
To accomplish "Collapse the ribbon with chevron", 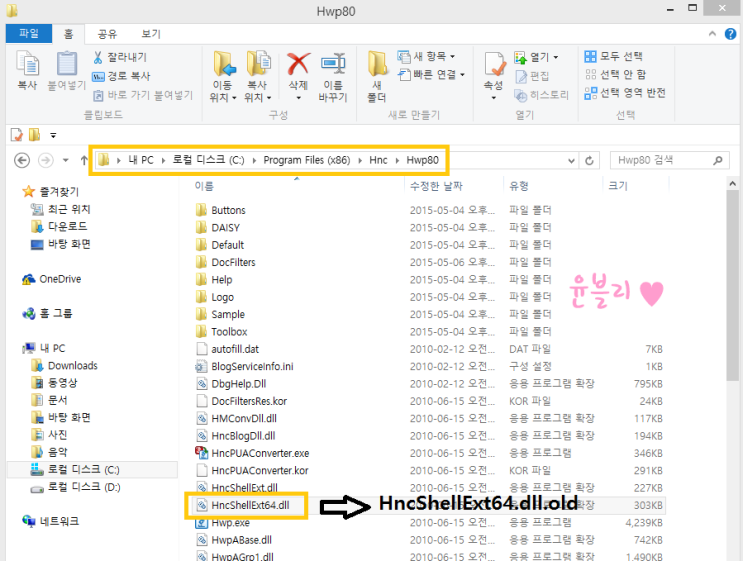I will tap(712, 34).
